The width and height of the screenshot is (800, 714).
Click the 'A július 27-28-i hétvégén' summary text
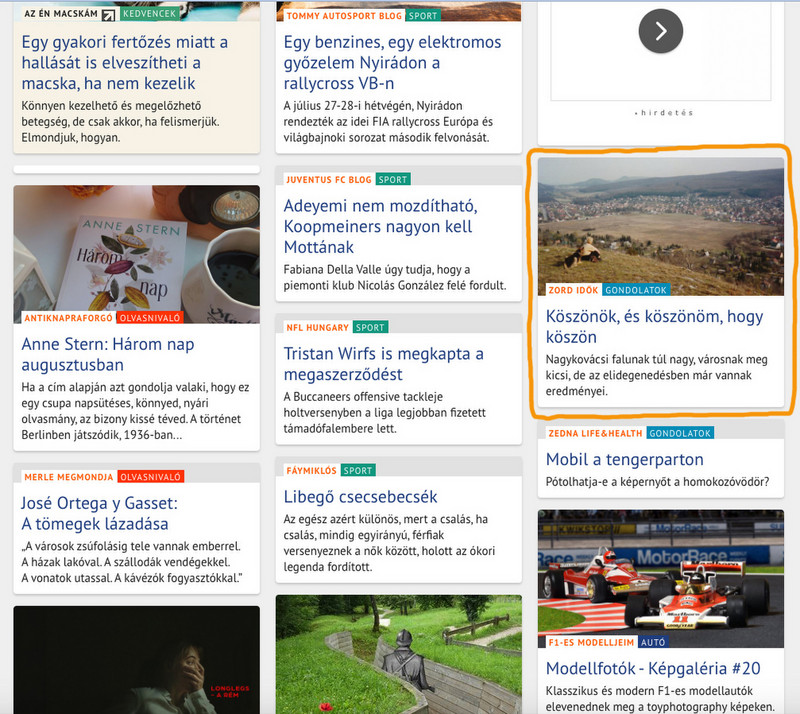(x=388, y=121)
